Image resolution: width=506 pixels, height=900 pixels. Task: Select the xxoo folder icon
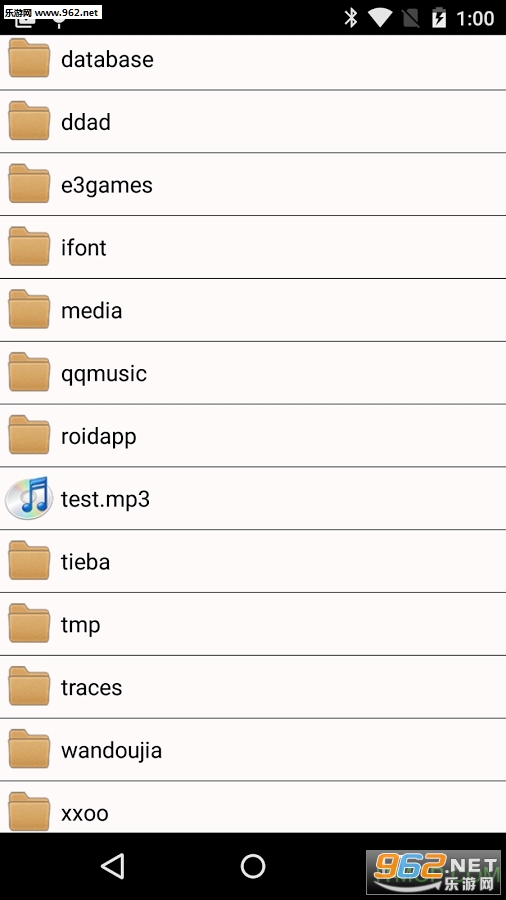29,811
